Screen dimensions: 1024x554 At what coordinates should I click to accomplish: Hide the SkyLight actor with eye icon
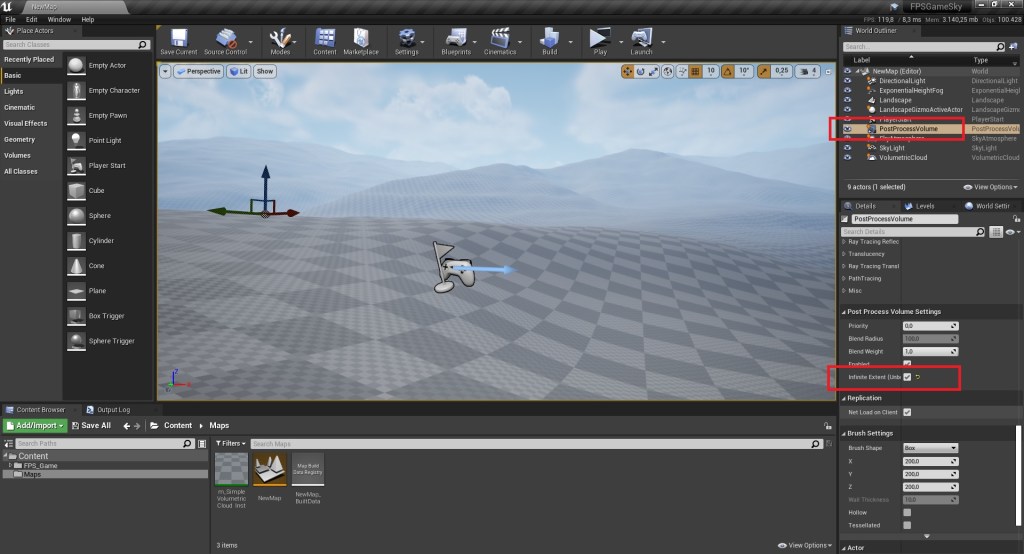pyautogui.click(x=848, y=148)
